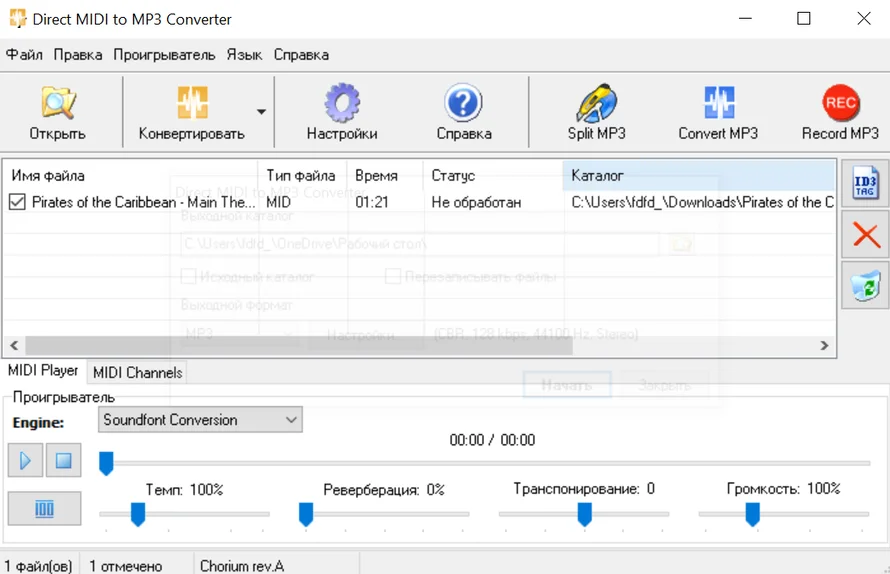Uncheck the Pirates of the Caribbean file checkbox
This screenshot has width=890, height=574.
point(17,202)
